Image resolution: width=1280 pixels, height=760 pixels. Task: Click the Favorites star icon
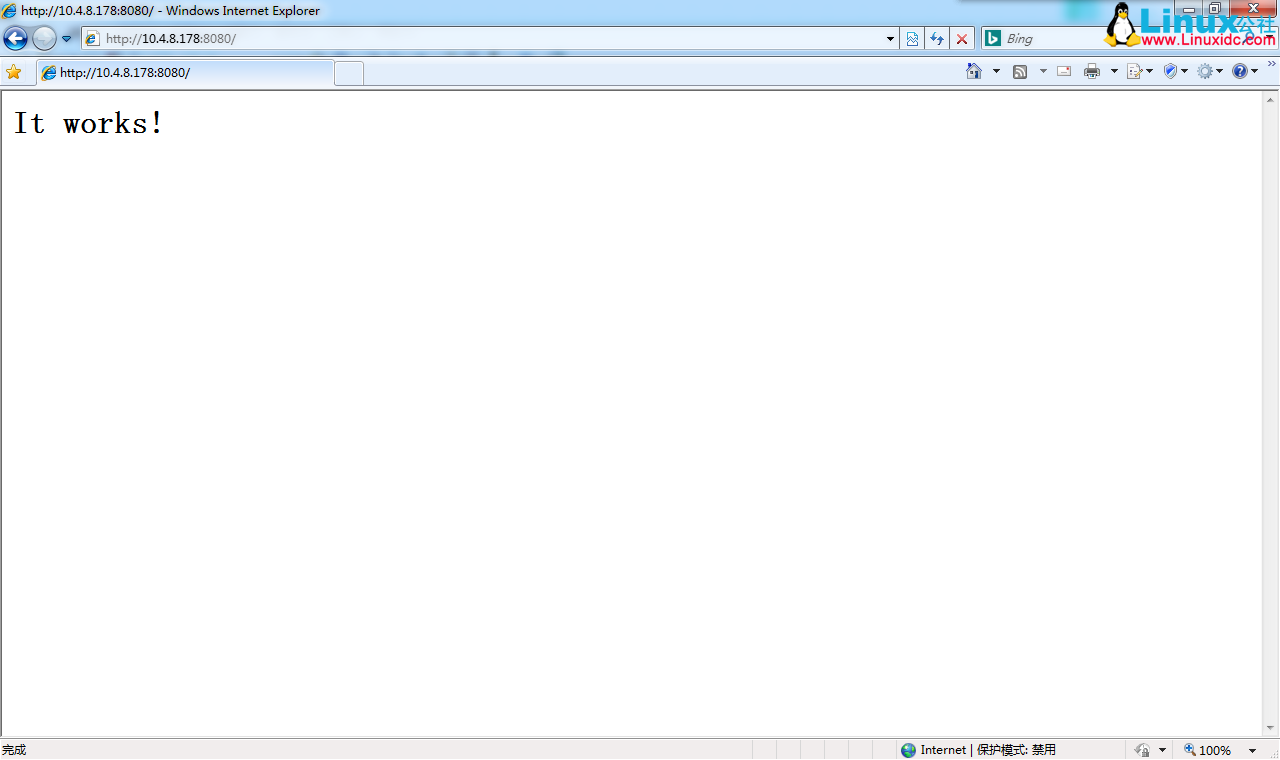tap(14, 71)
